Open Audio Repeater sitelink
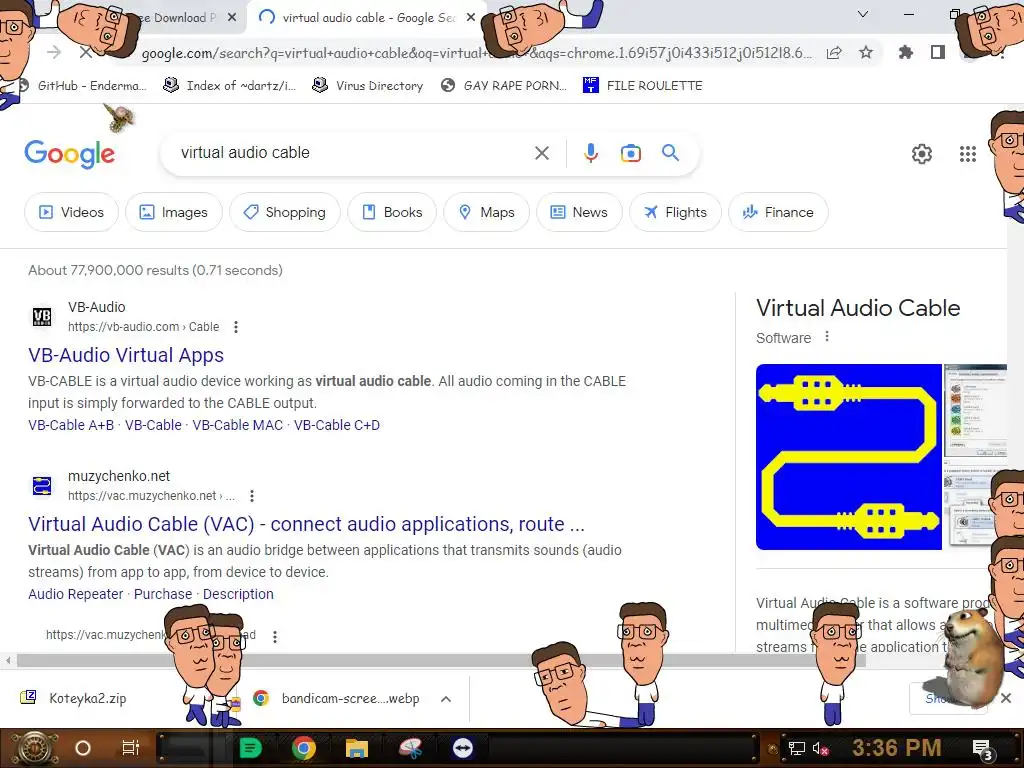 coord(76,594)
